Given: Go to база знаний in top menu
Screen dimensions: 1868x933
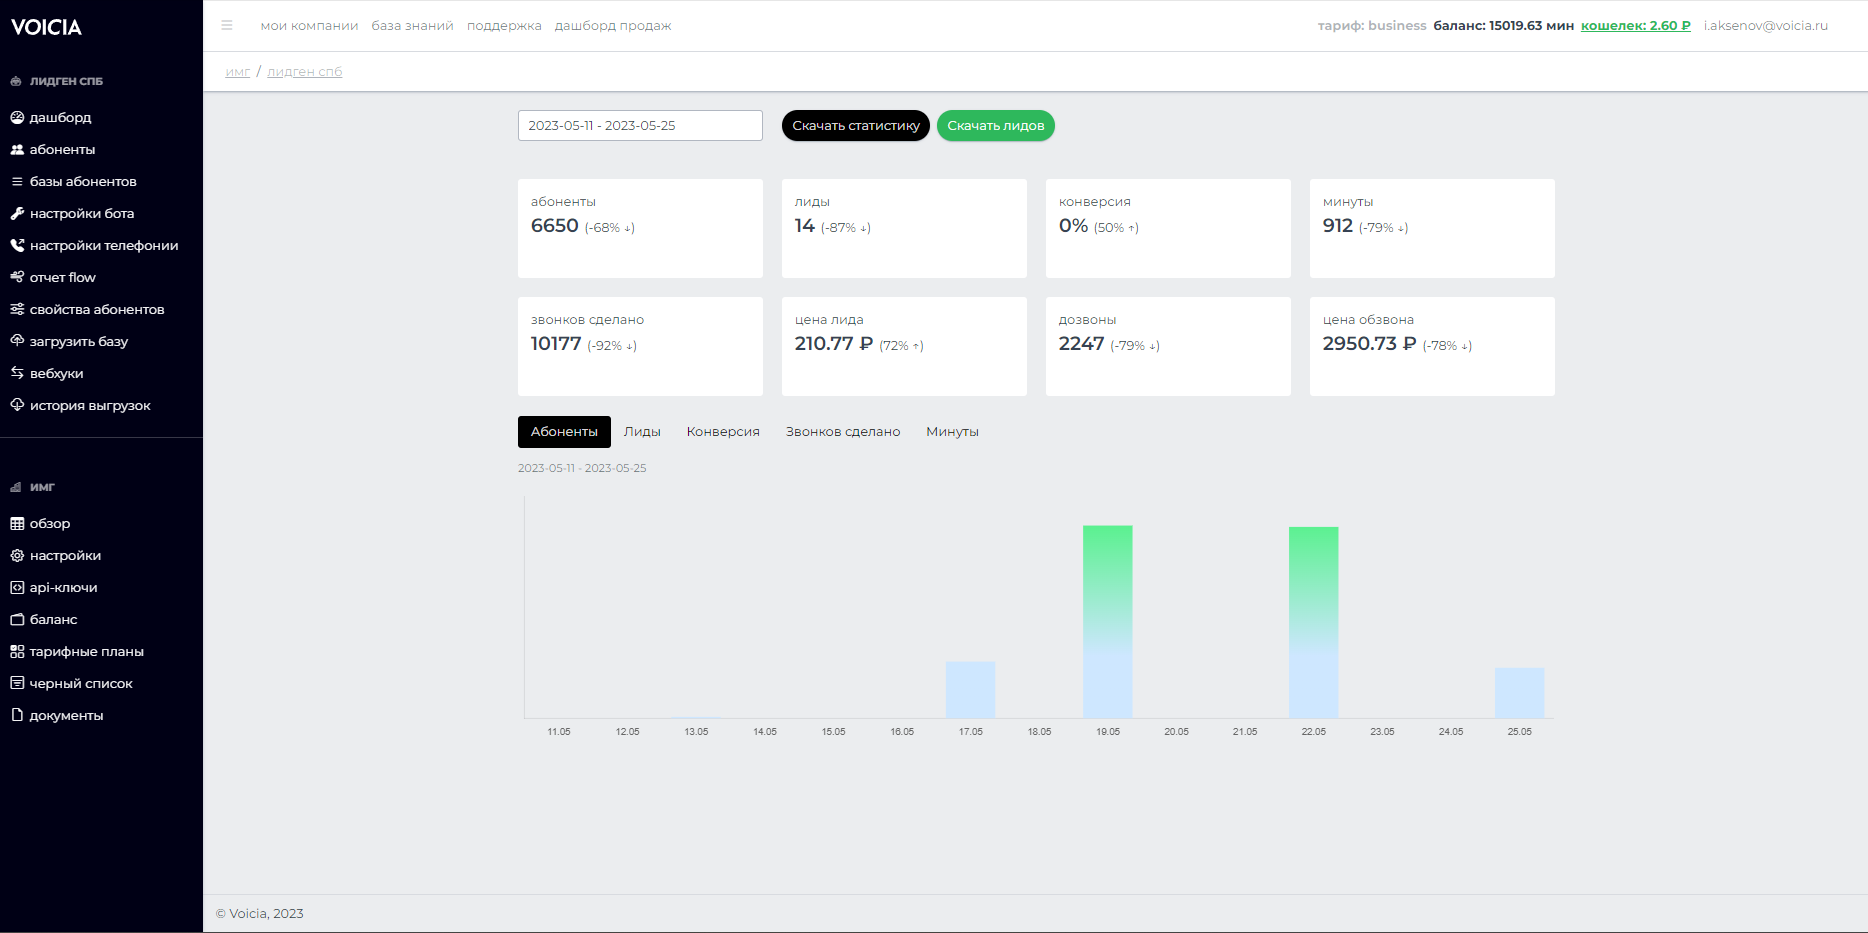Looking at the screenshot, I should click(412, 26).
